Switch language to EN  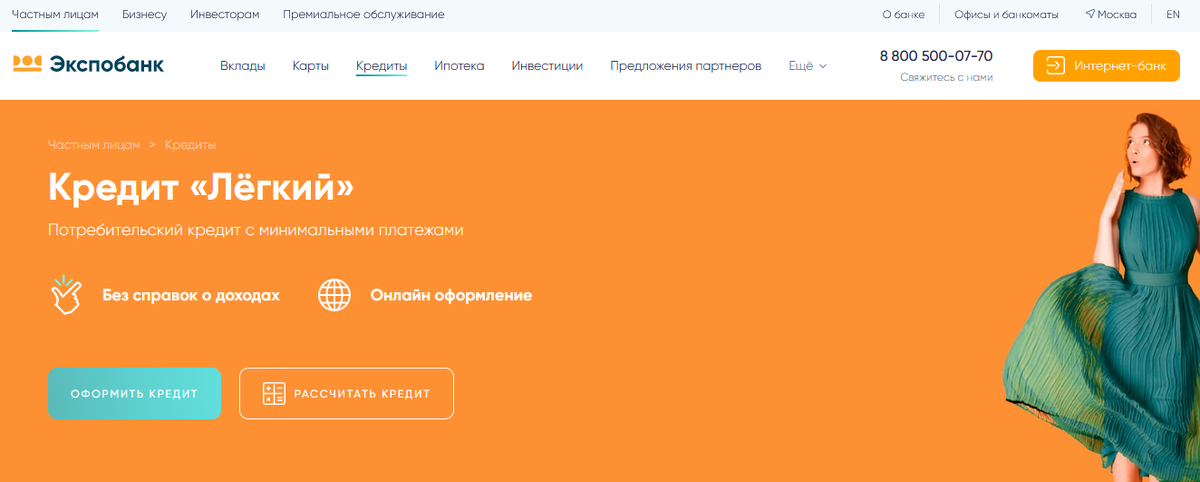click(1173, 15)
